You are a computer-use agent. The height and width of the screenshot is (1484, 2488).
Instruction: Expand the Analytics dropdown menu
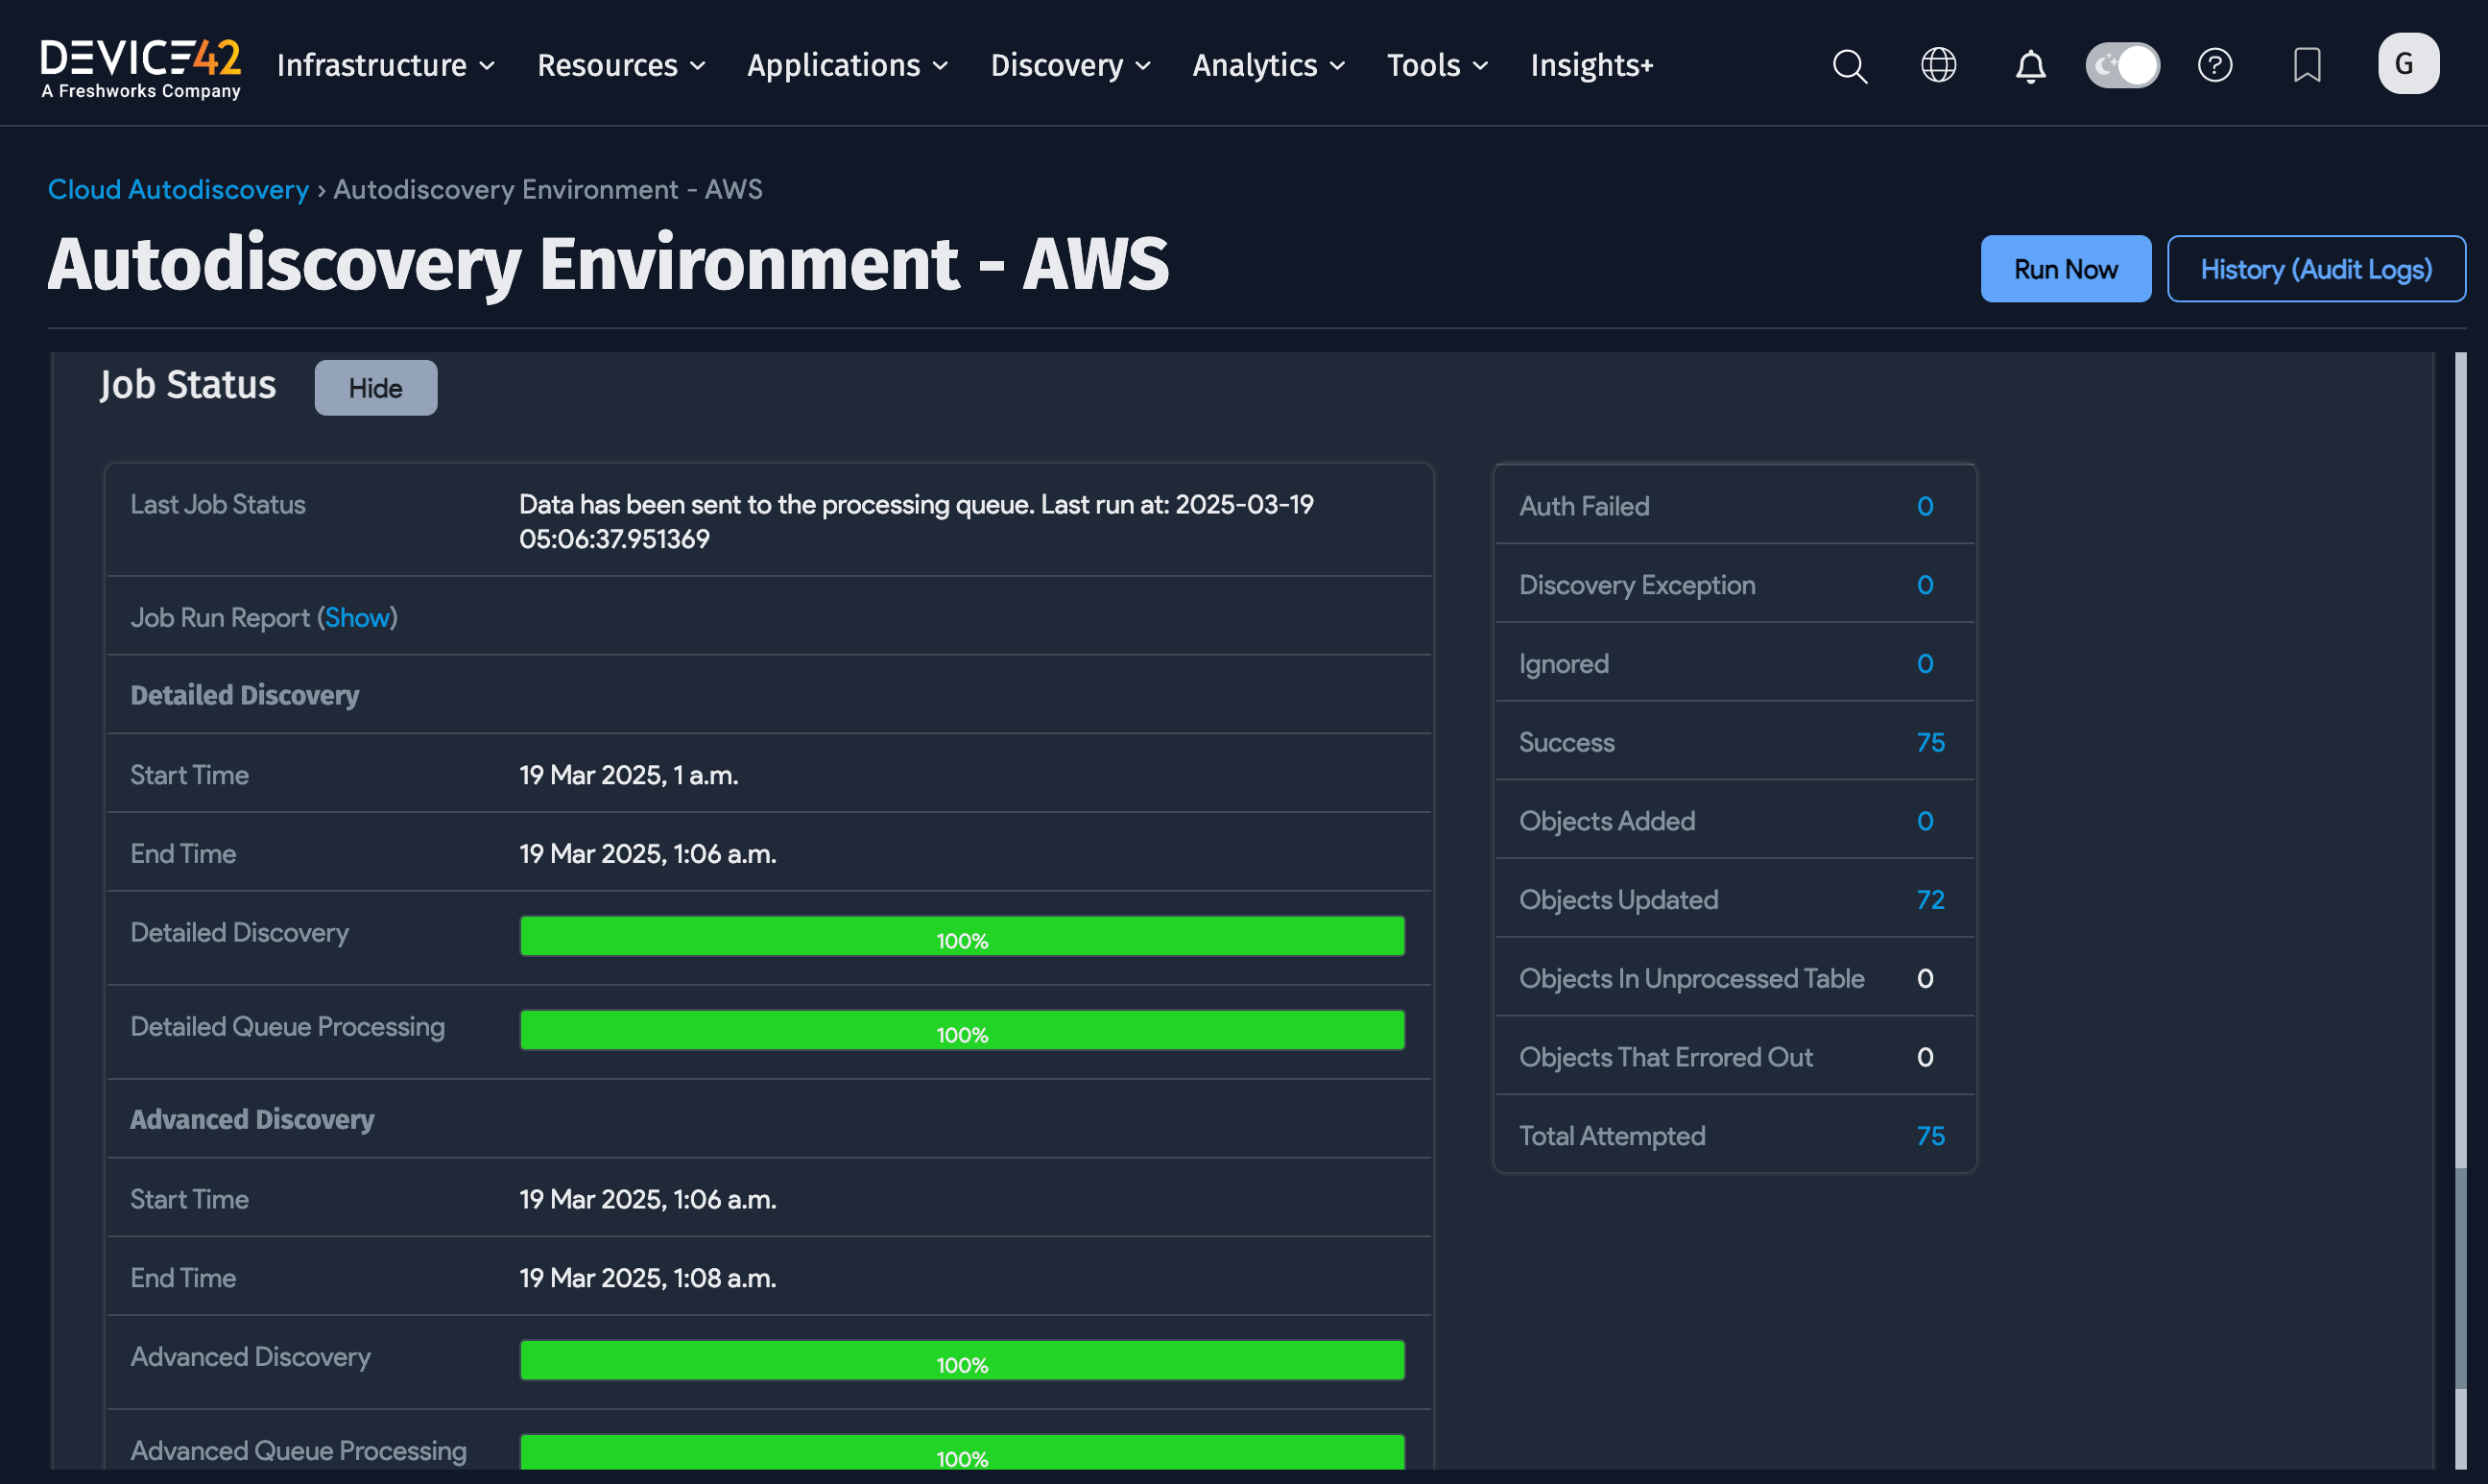pos(1268,66)
